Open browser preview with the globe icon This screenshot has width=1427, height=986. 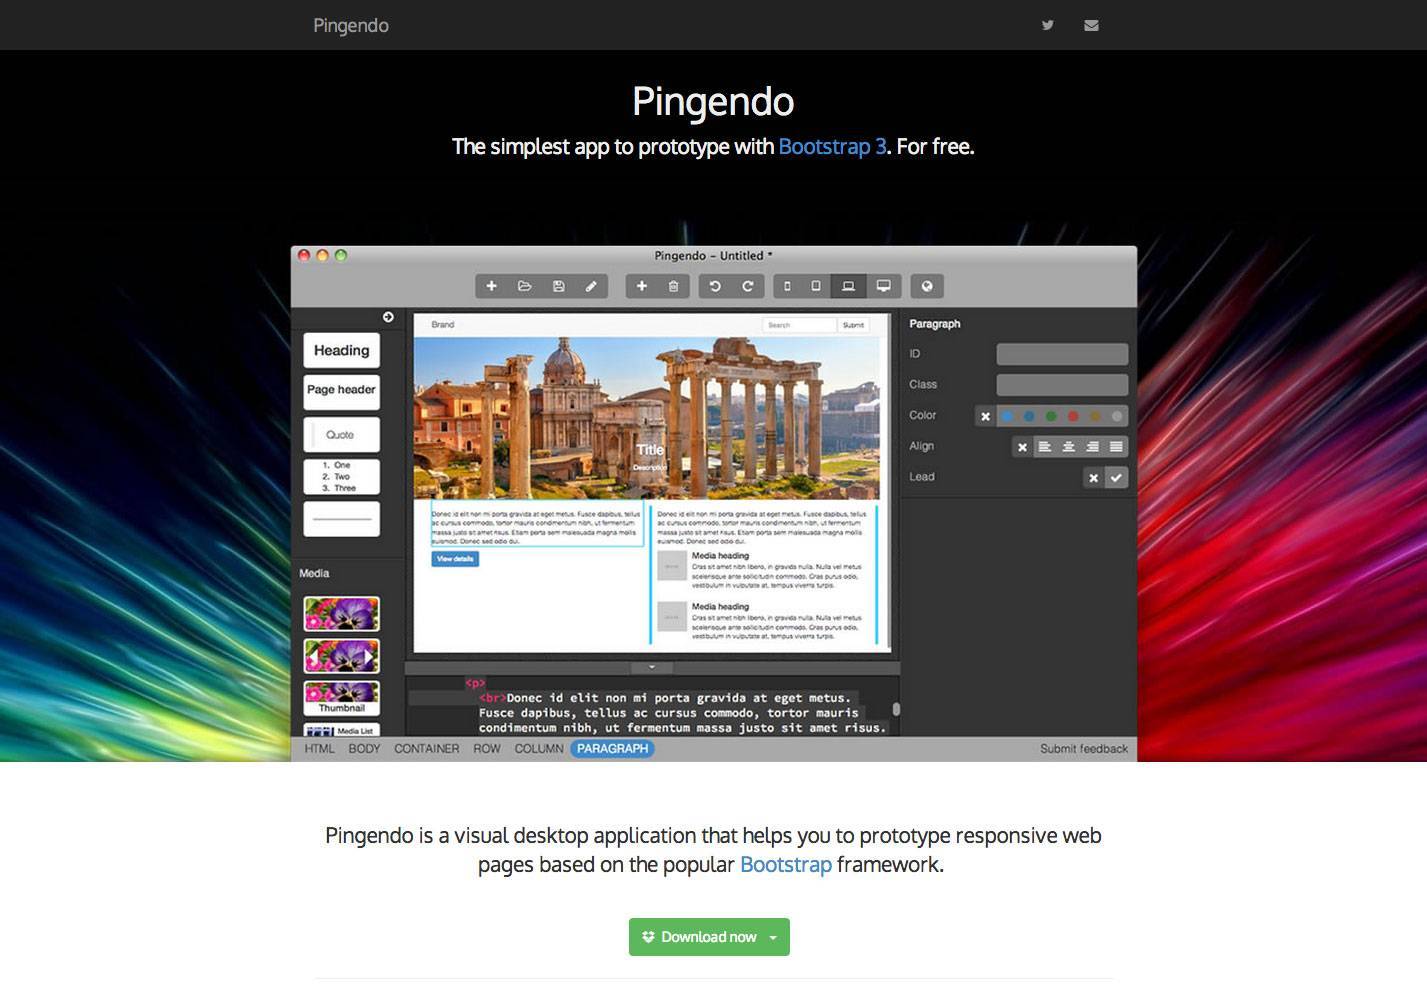927,286
